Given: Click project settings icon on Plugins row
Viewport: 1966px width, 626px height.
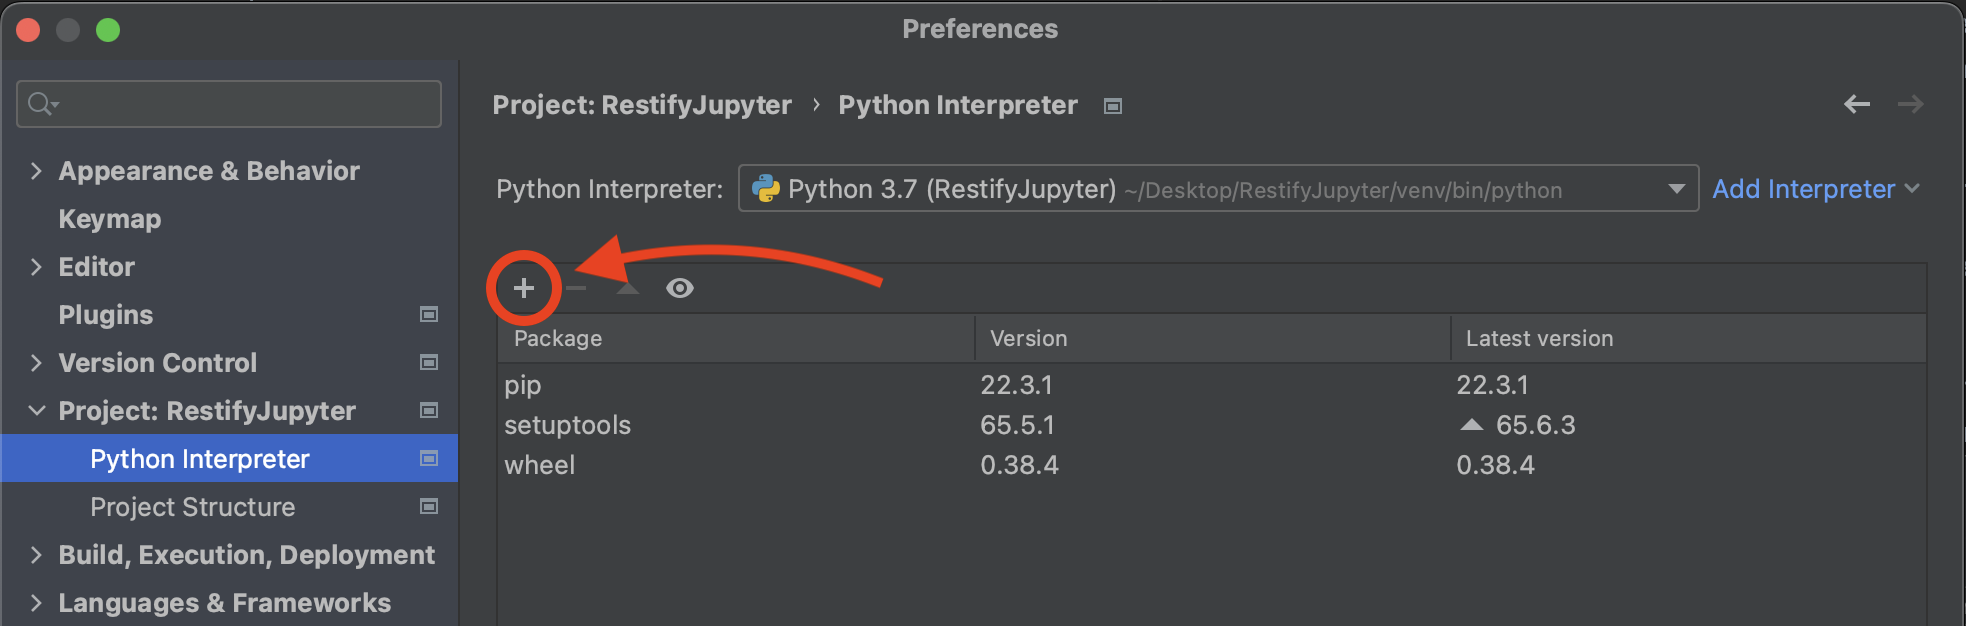Looking at the screenshot, I should point(429,314).
